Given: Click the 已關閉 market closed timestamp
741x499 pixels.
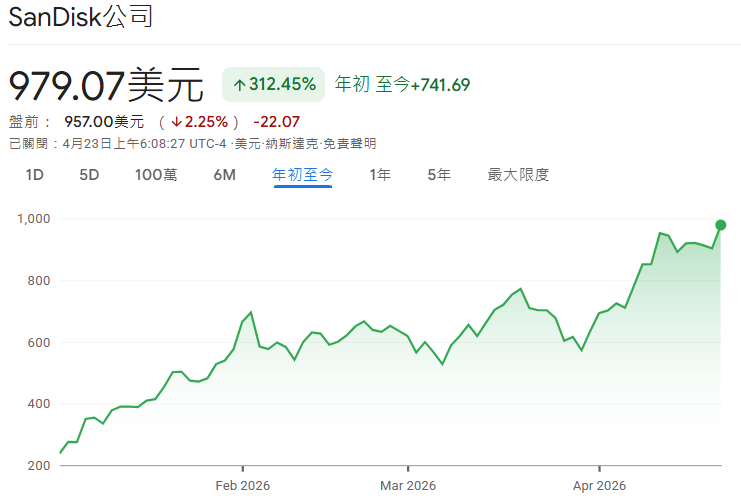Looking at the screenshot, I should (x=118, y=144).
